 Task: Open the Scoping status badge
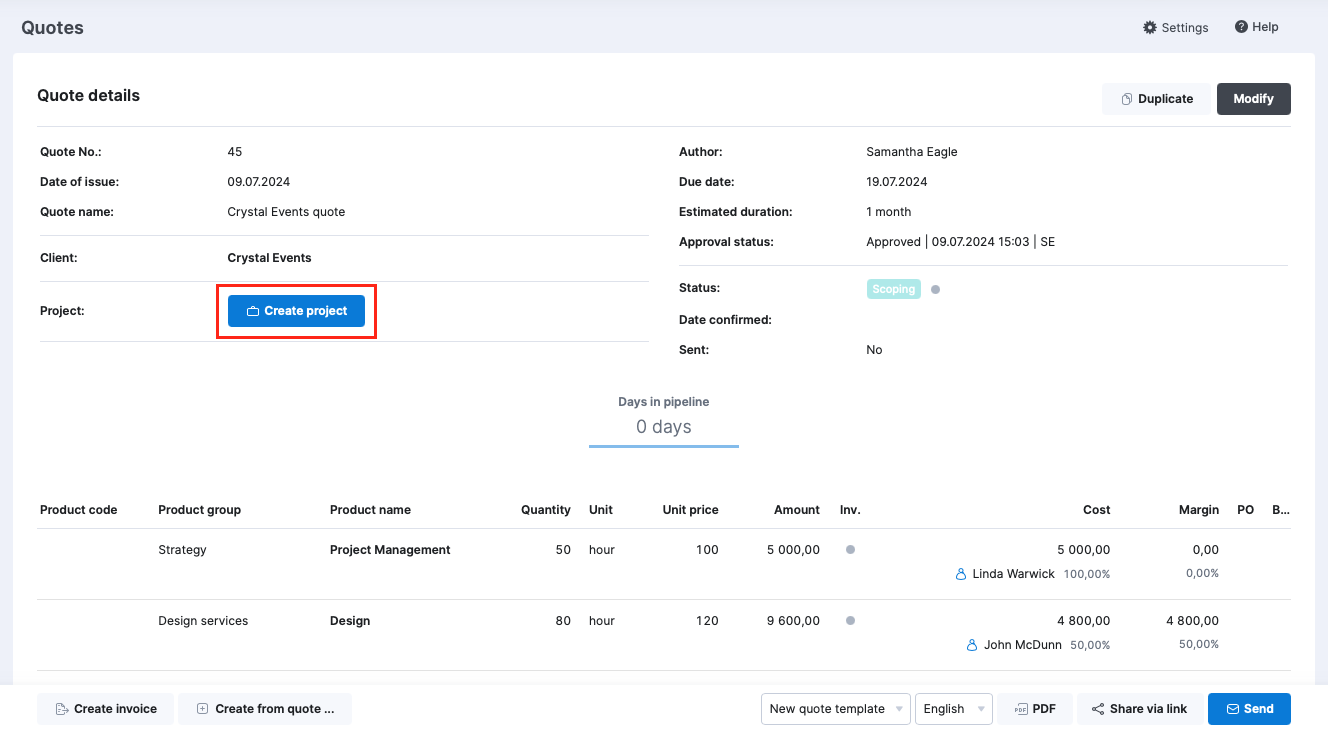pos(893,289)
